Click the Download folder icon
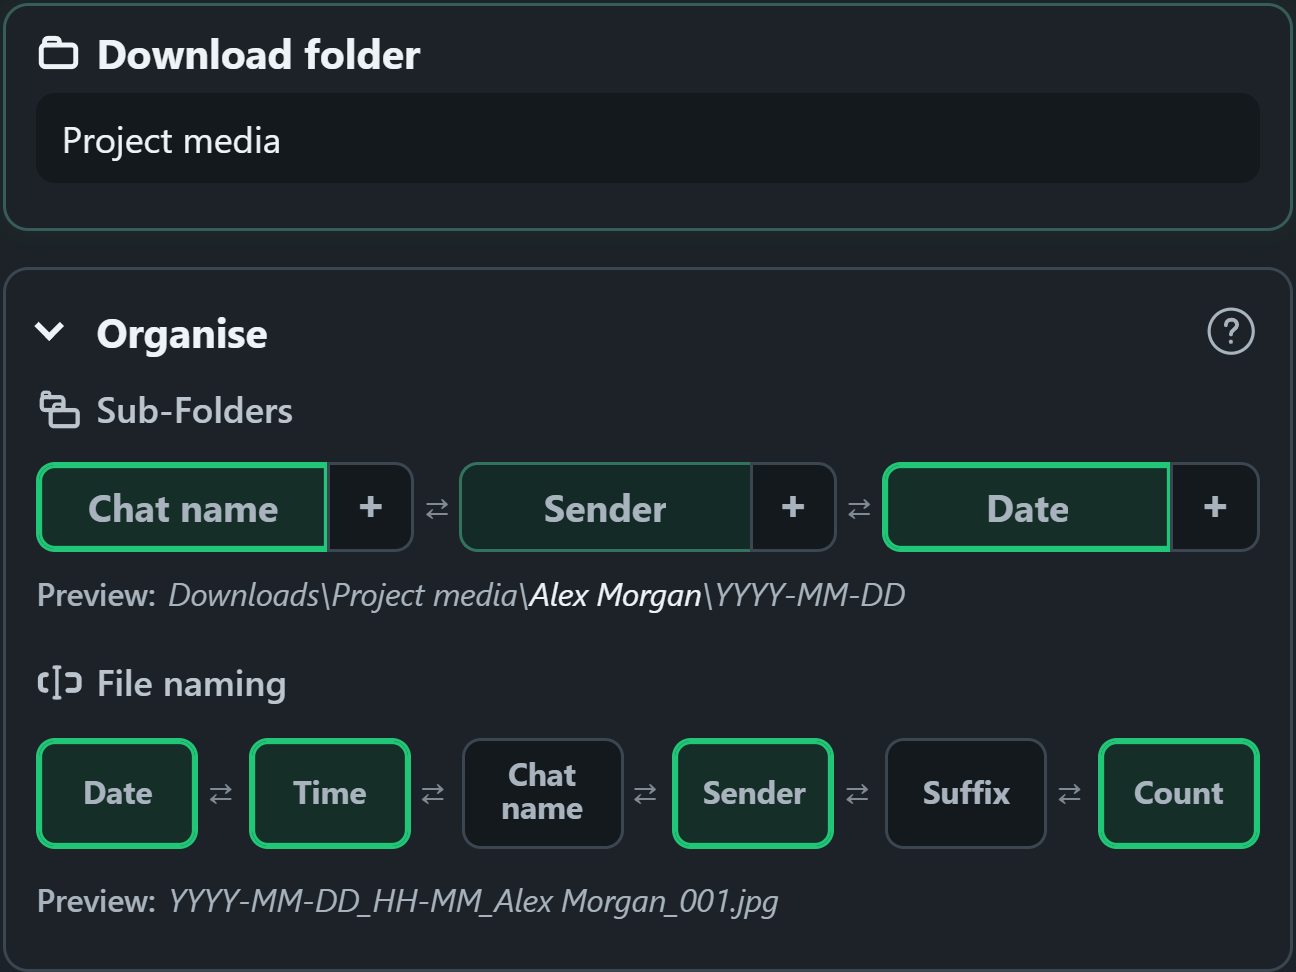This screenshot has width=1296, height=972. [x=58, y=53]
